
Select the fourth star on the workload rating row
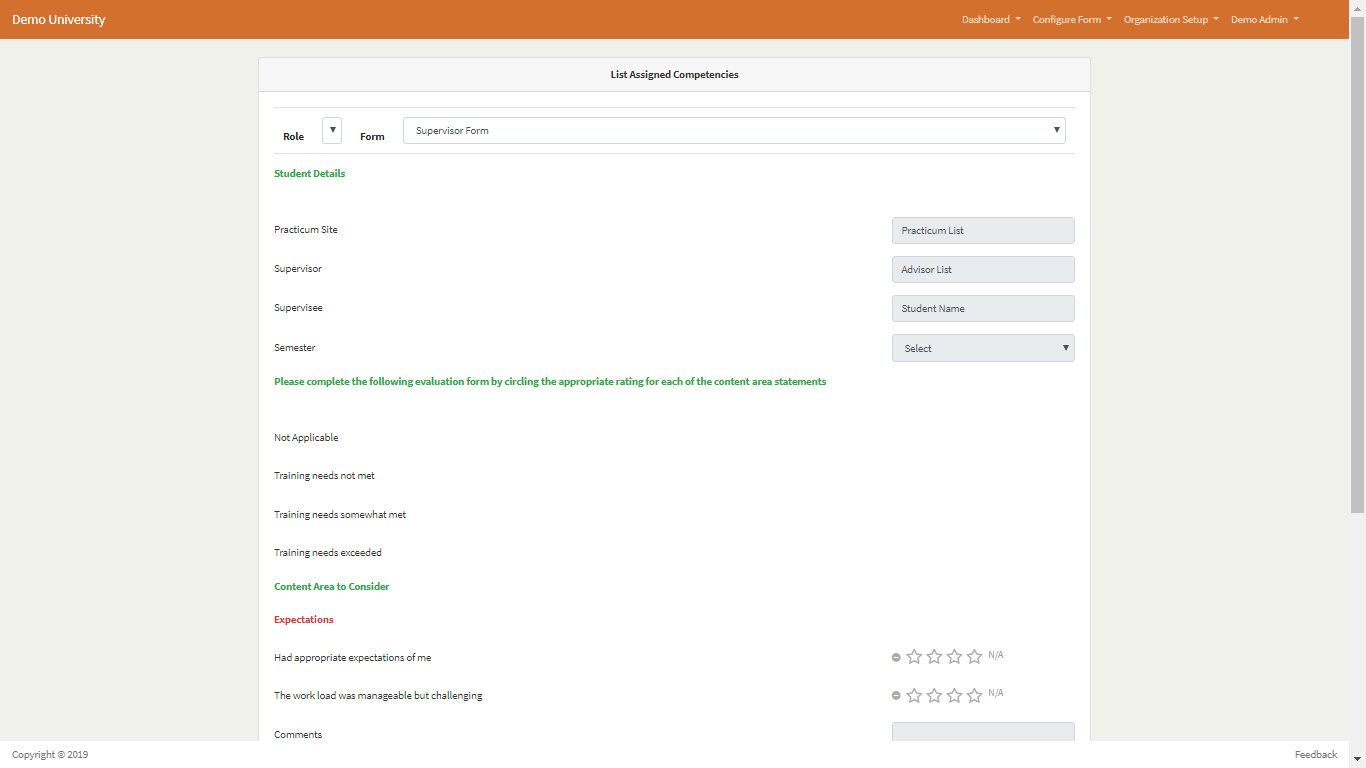974,695
